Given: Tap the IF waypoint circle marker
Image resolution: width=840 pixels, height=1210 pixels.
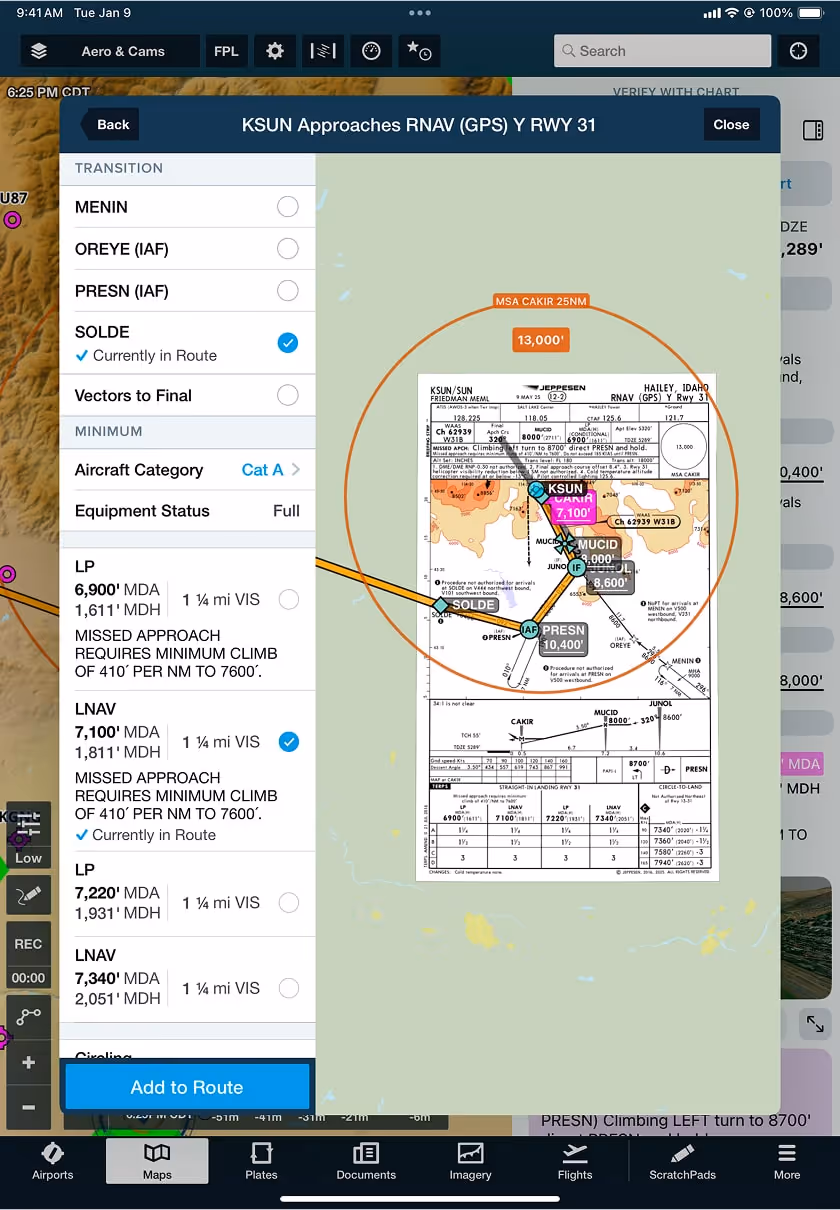Looking at the screenshot, I should 576,567.
